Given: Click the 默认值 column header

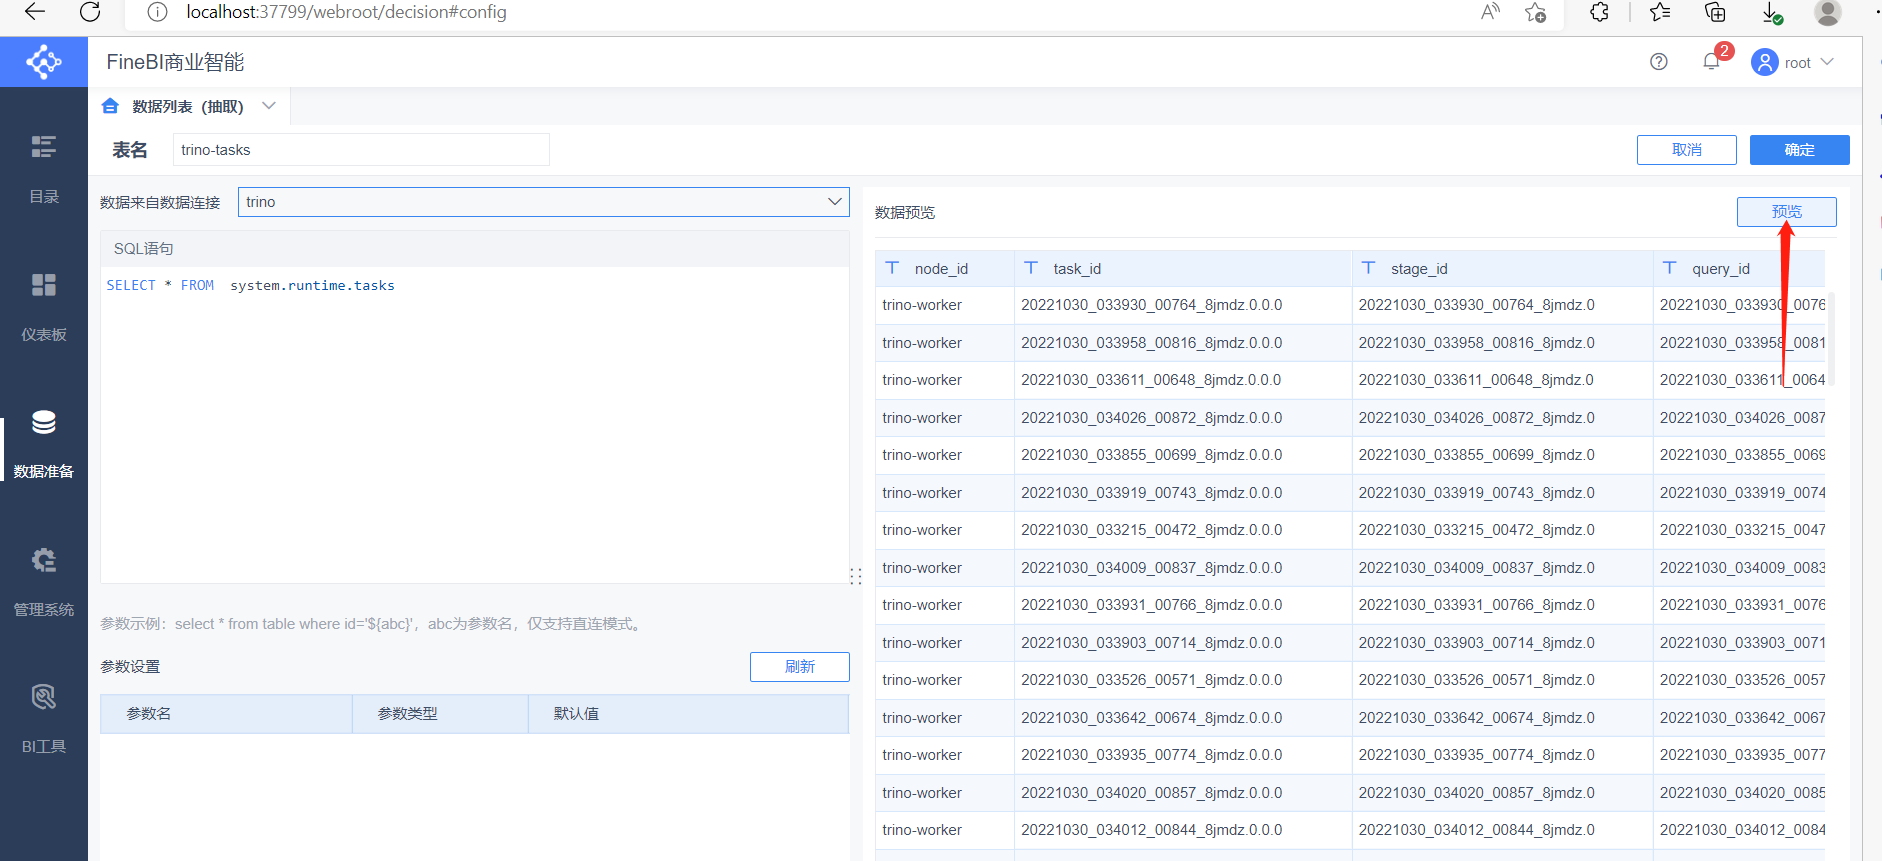Looking at the screenshot, I should (x=688, y=714).
